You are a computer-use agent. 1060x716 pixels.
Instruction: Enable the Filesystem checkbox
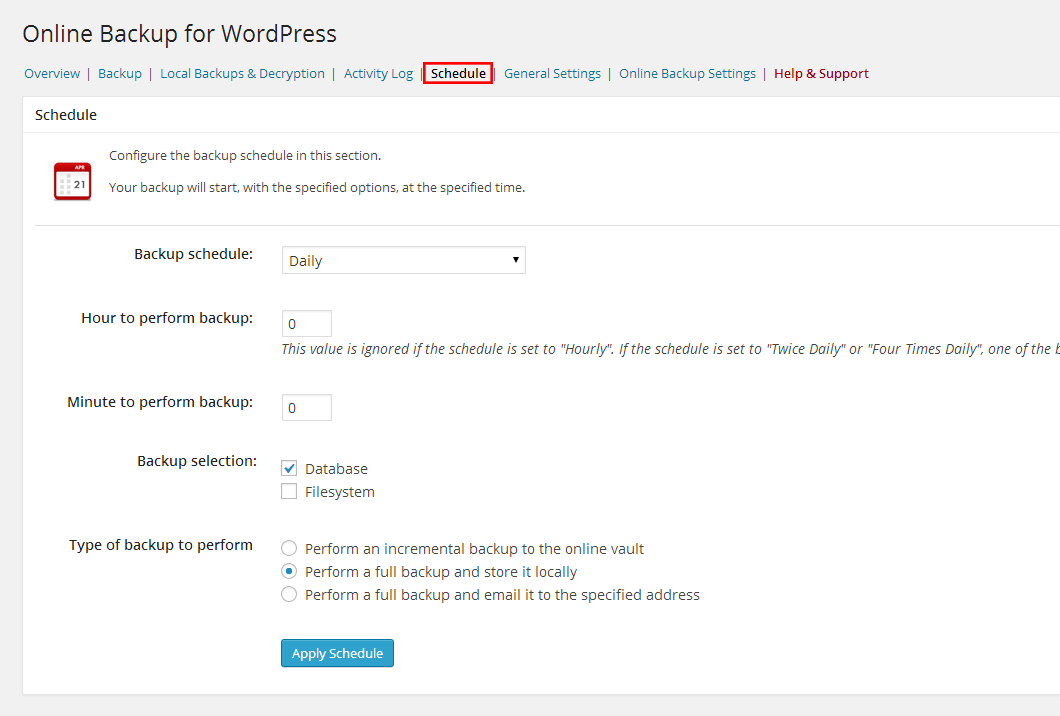[x=289, y=491]
